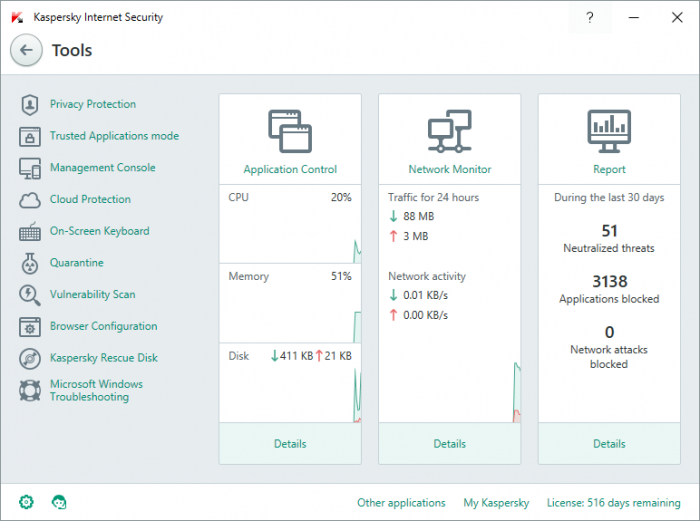This screenshot has width=700, height=521.
Task: Click the Network Monitor computers icon
Action: (450, 131)
